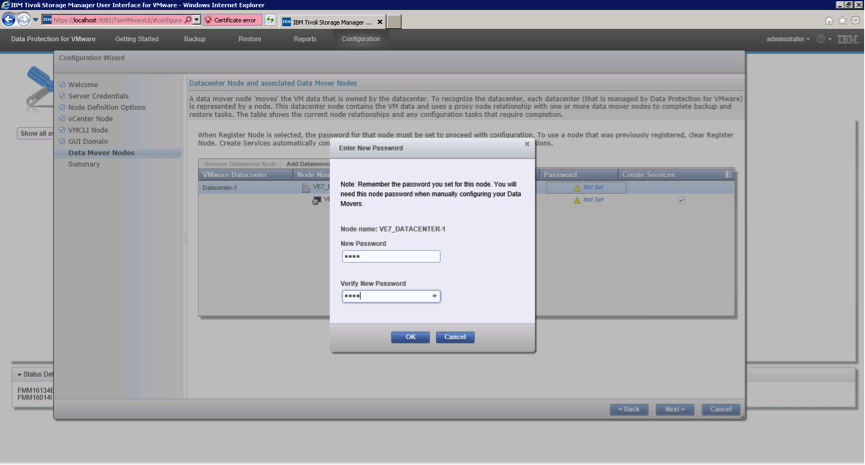Image resolution: width=865 pixels, height=465 pixels.
Task: Click the address bar URL field
Action: point(118,20)
